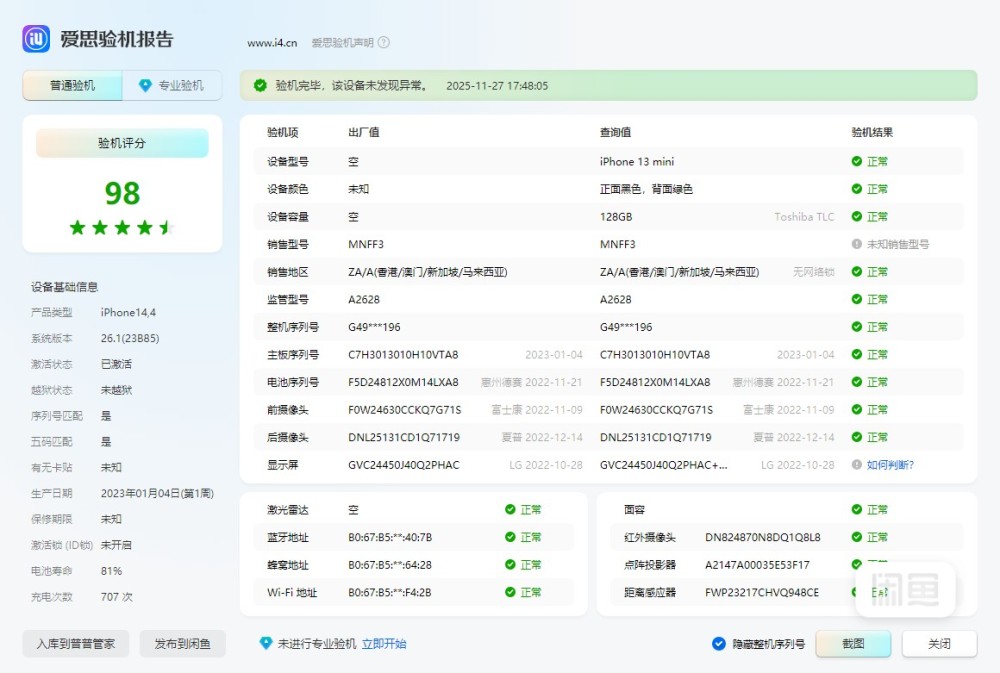Click the score number 98
1000x673 pixels.
(x=122, y=193)
